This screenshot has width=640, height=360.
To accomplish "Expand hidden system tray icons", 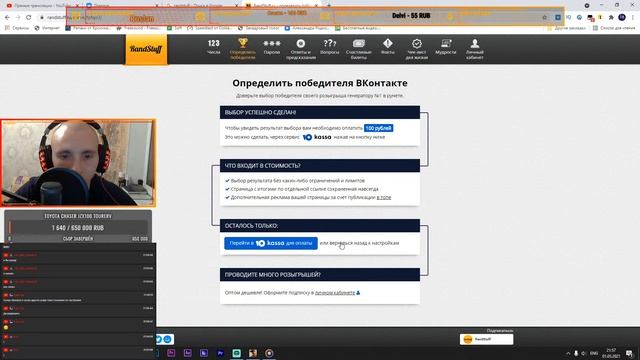I will (568, 353).
